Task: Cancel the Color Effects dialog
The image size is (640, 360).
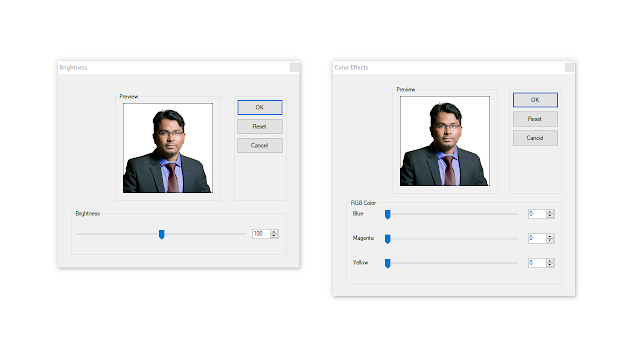Action: [x=535, y=138]
